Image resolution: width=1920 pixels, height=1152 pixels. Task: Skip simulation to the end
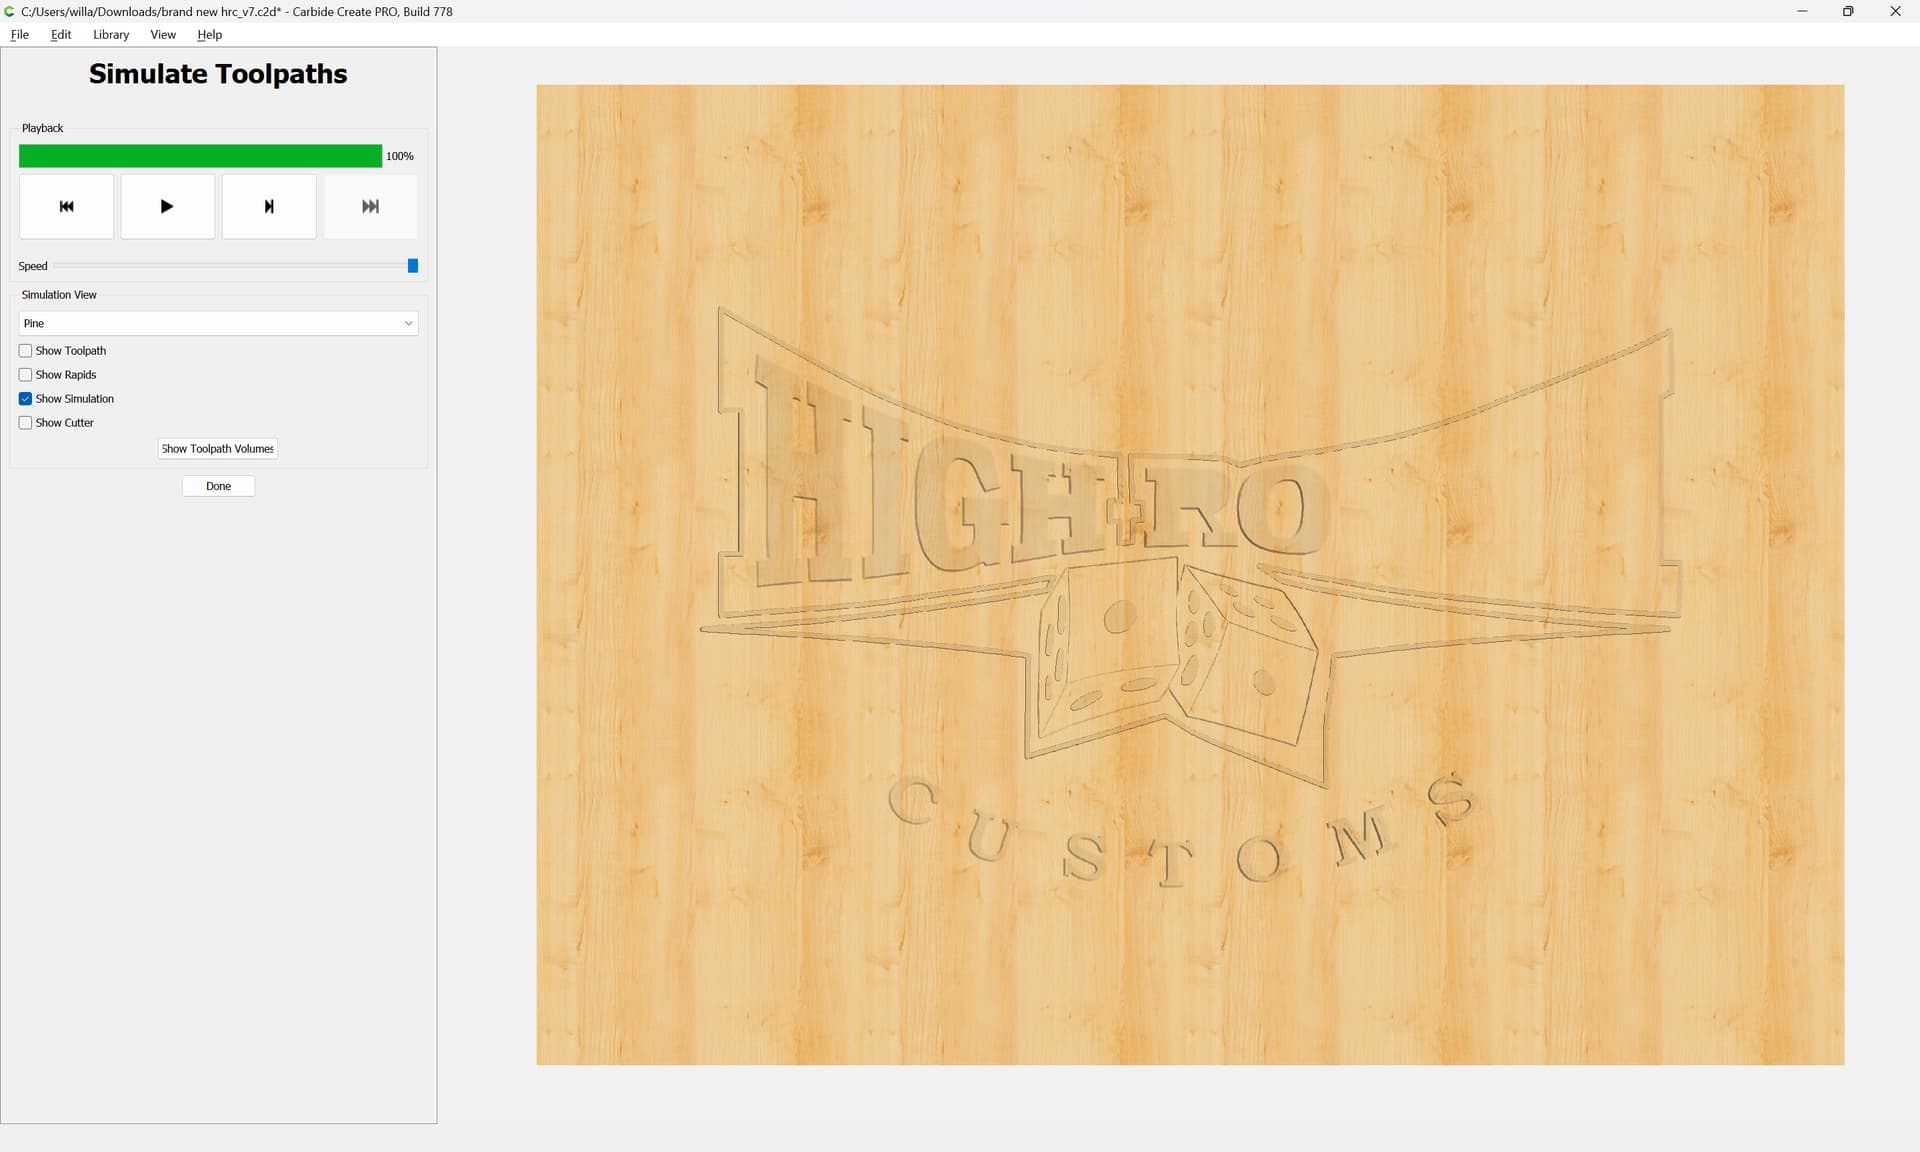coord(370,206)
